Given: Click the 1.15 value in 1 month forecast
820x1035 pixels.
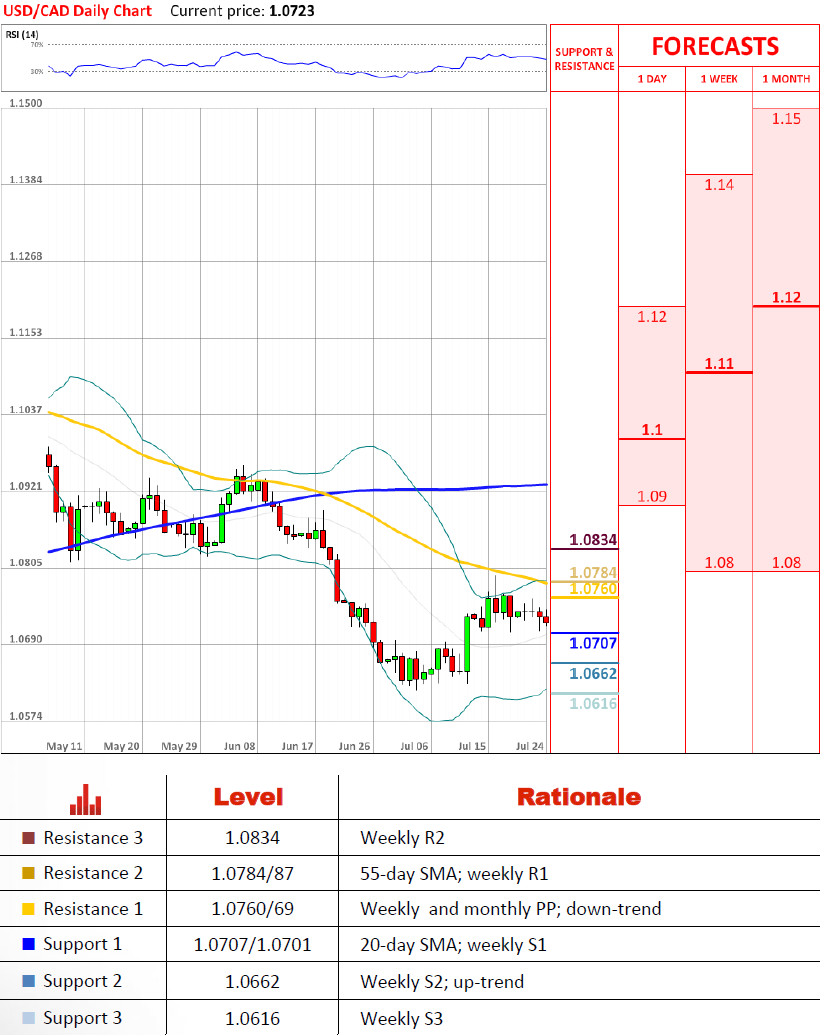Looking at the screenshot, I should [786, 119].
